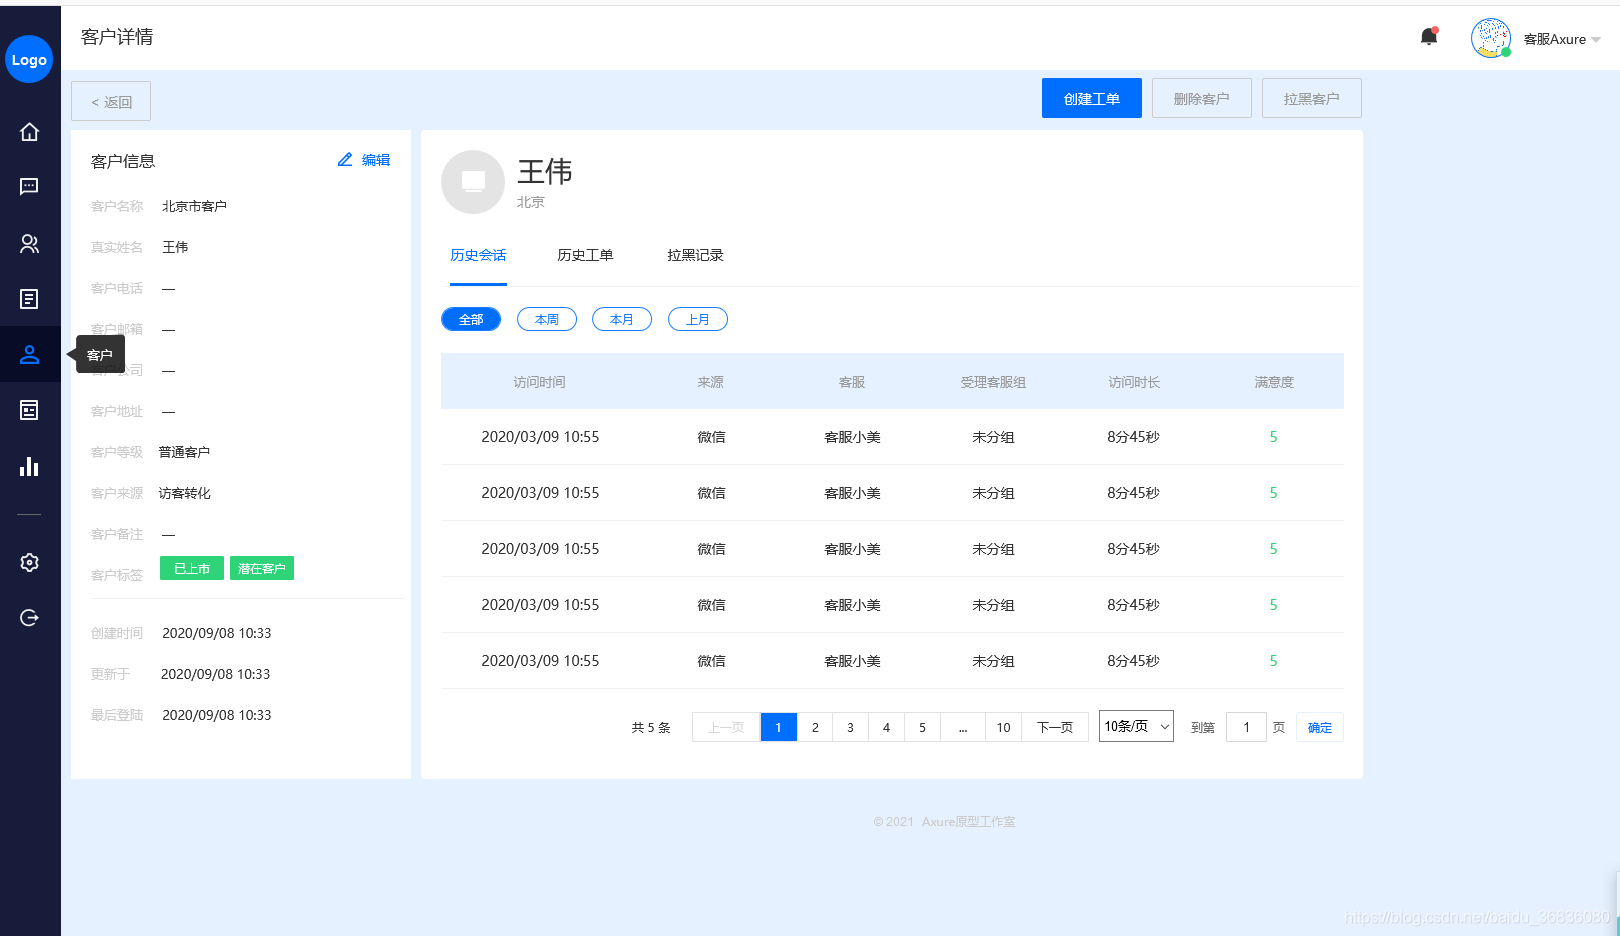Open the visitors people sidebar icon
1620x936 pixels.
pos(29,243)
